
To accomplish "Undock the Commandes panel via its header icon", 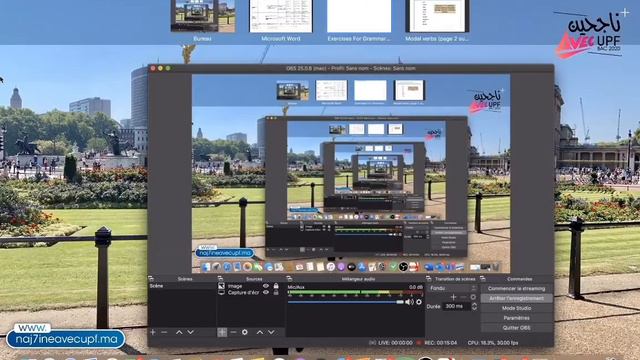I will [x=483, y=279].
